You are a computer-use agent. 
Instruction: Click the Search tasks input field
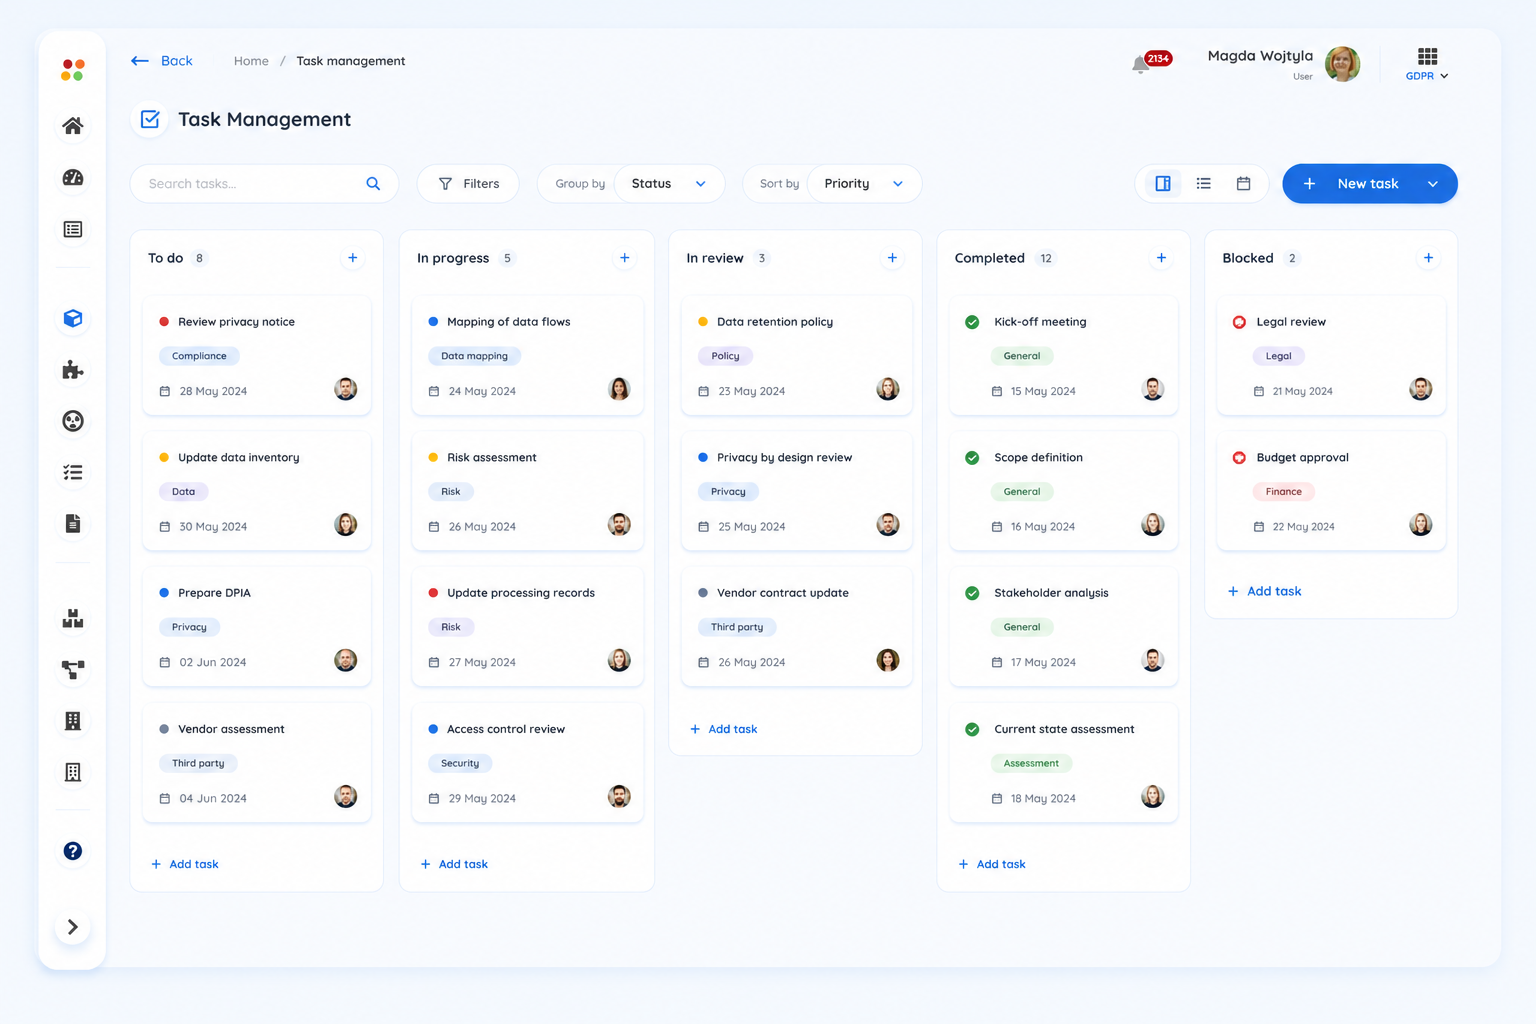pyautogui.click(x=264, y=184)
